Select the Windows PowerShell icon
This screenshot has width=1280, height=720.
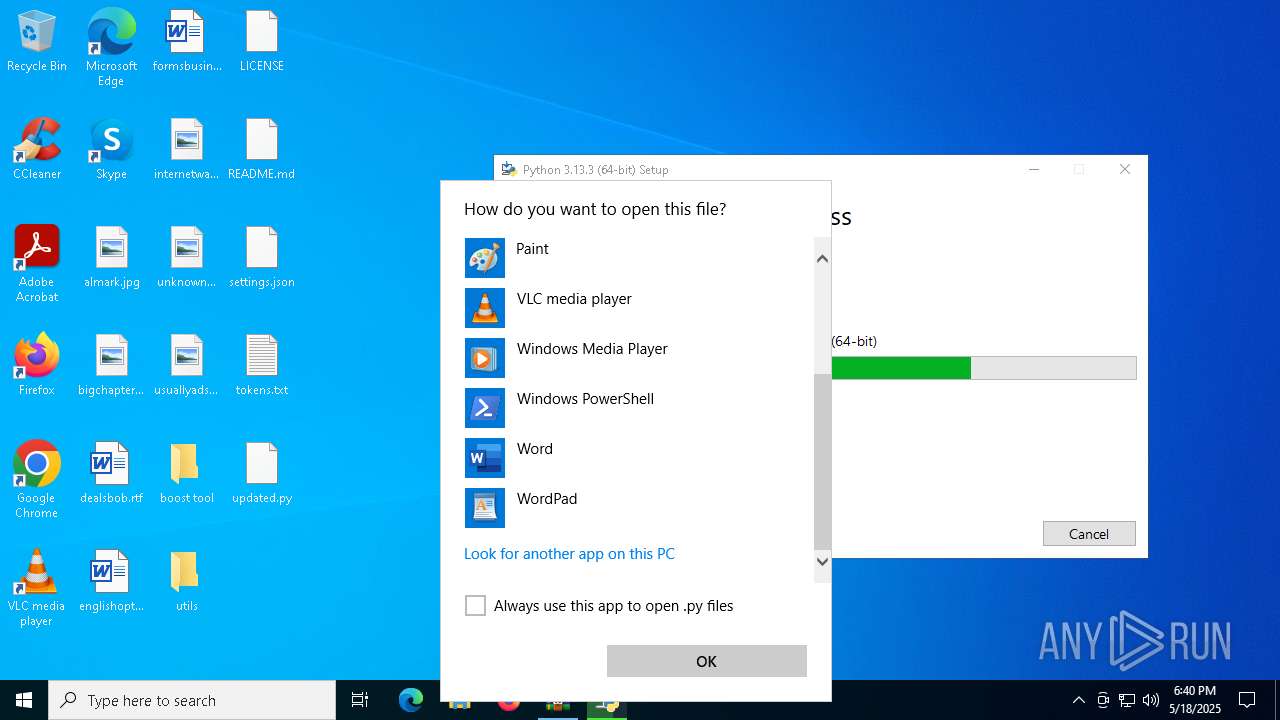(x=485, y=408)
